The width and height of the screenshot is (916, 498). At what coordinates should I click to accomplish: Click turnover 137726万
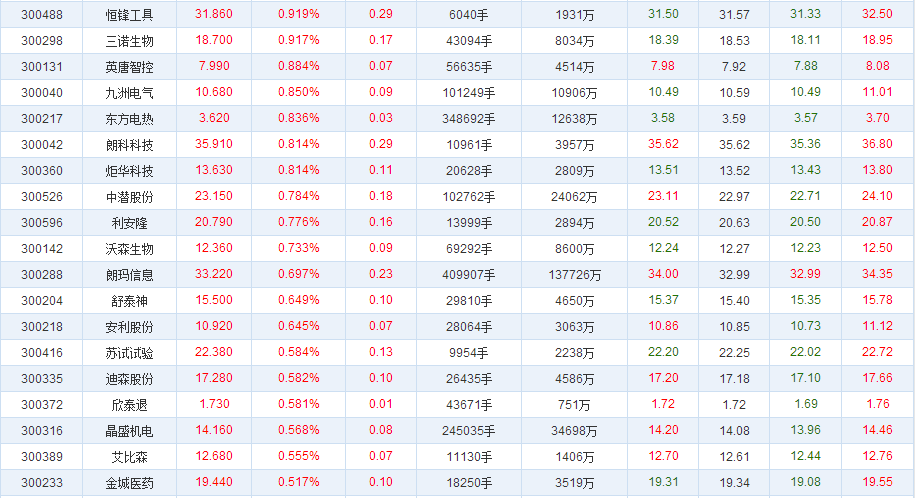pos(574,275)
